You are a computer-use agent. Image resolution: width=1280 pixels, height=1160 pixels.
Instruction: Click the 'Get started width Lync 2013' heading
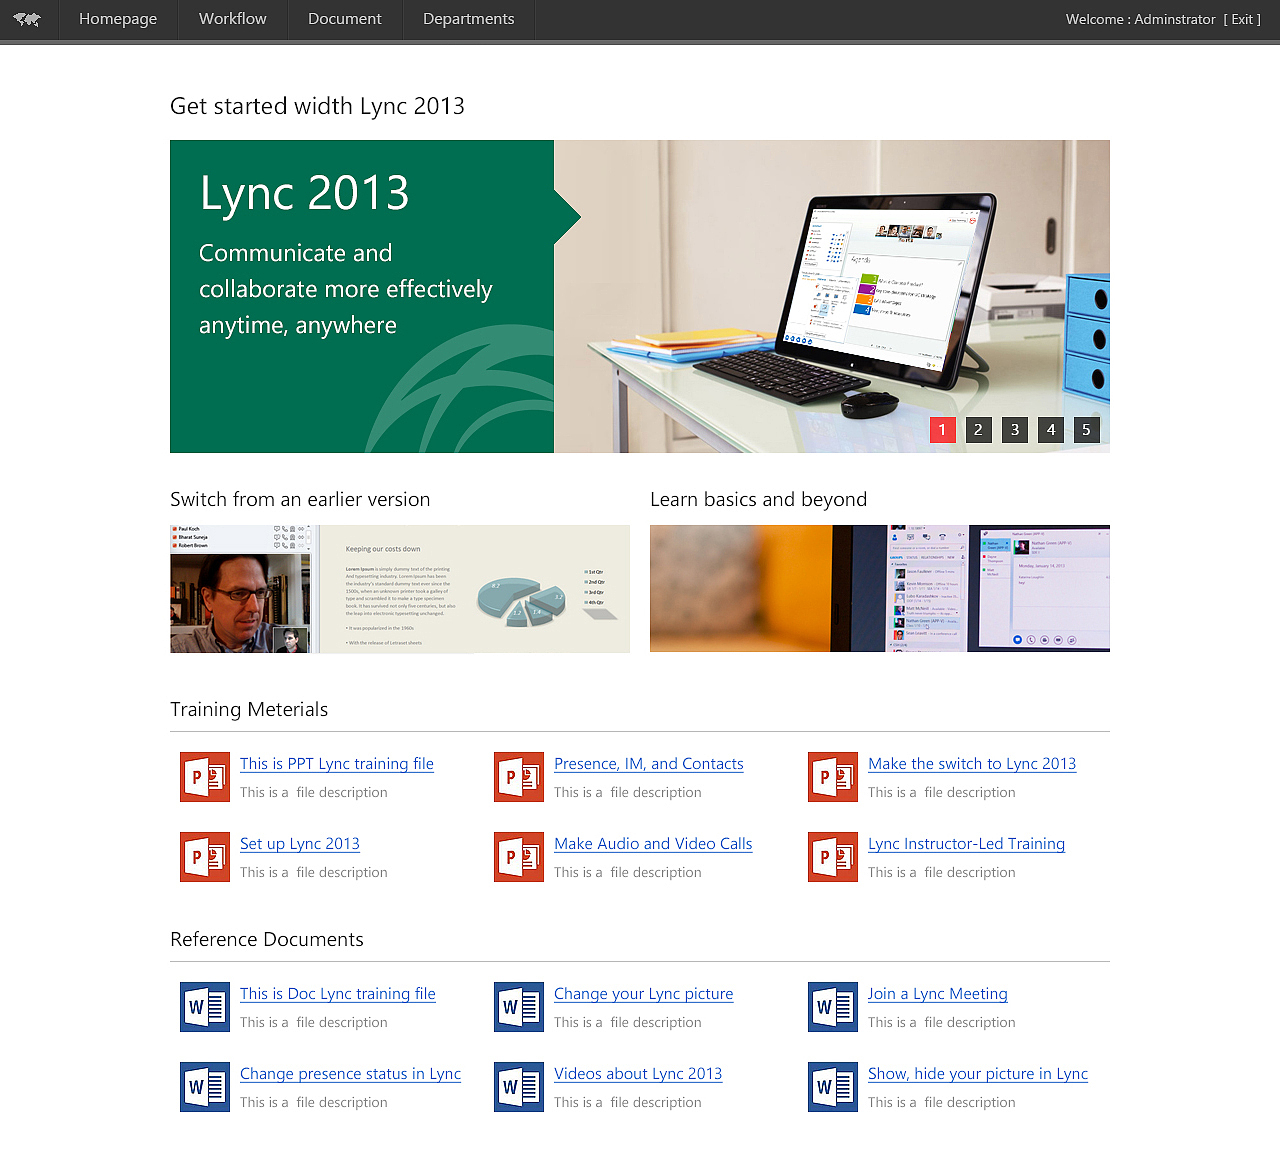pos(317,106)
